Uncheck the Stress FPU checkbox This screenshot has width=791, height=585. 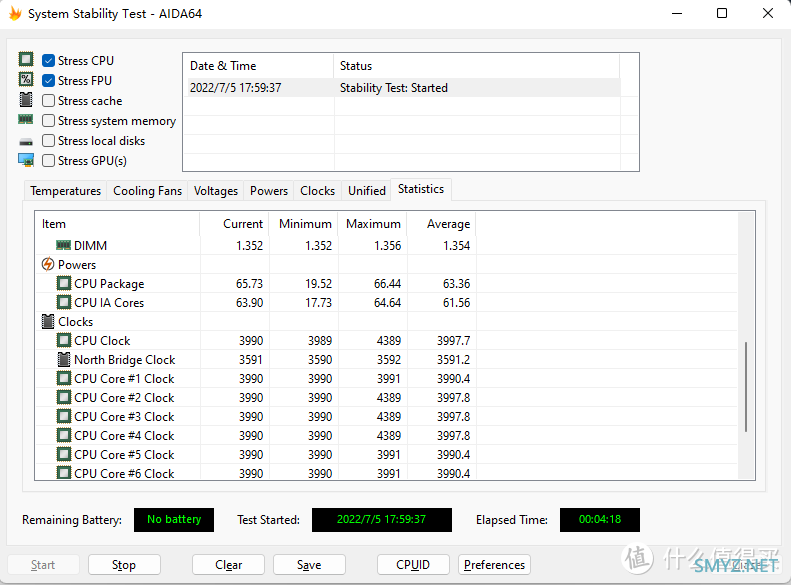(x=48, y=80)
